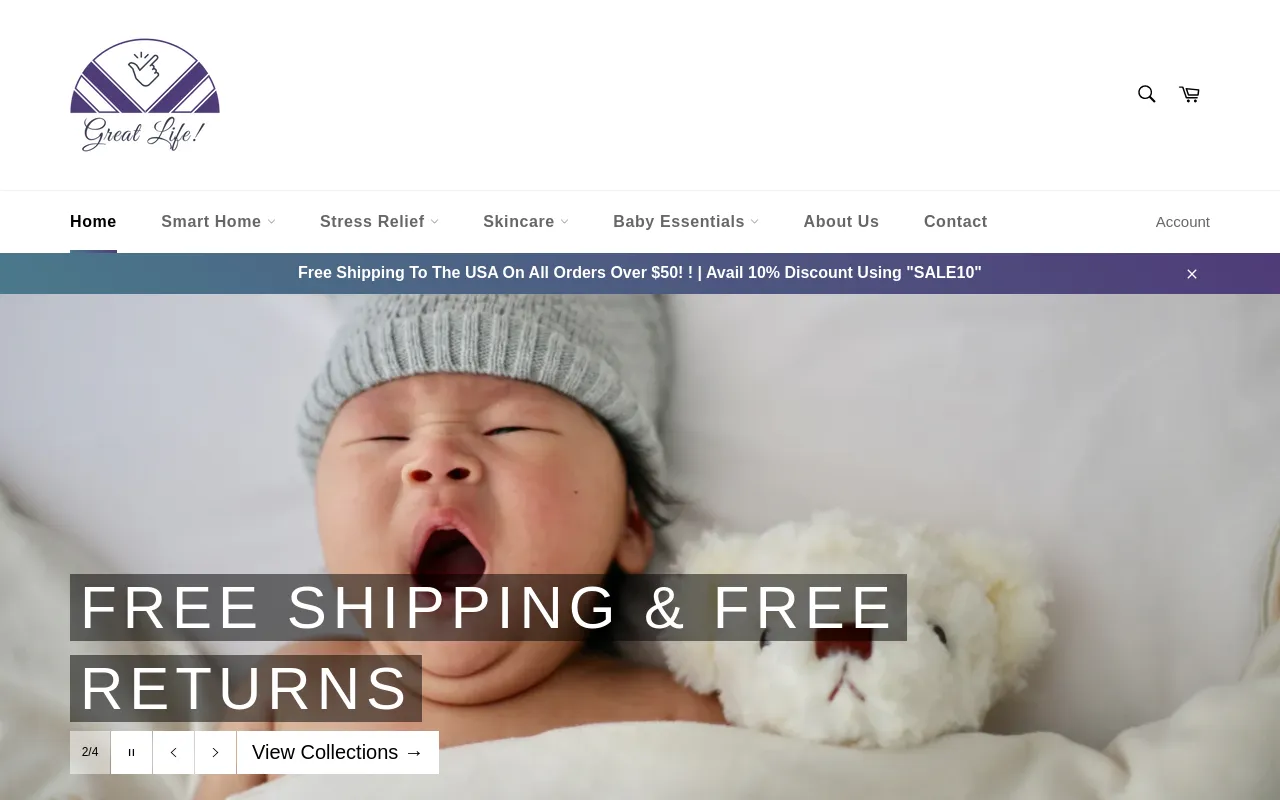Go to the Home tab
Screen dimensions: 1280x800
pos(93,222)
